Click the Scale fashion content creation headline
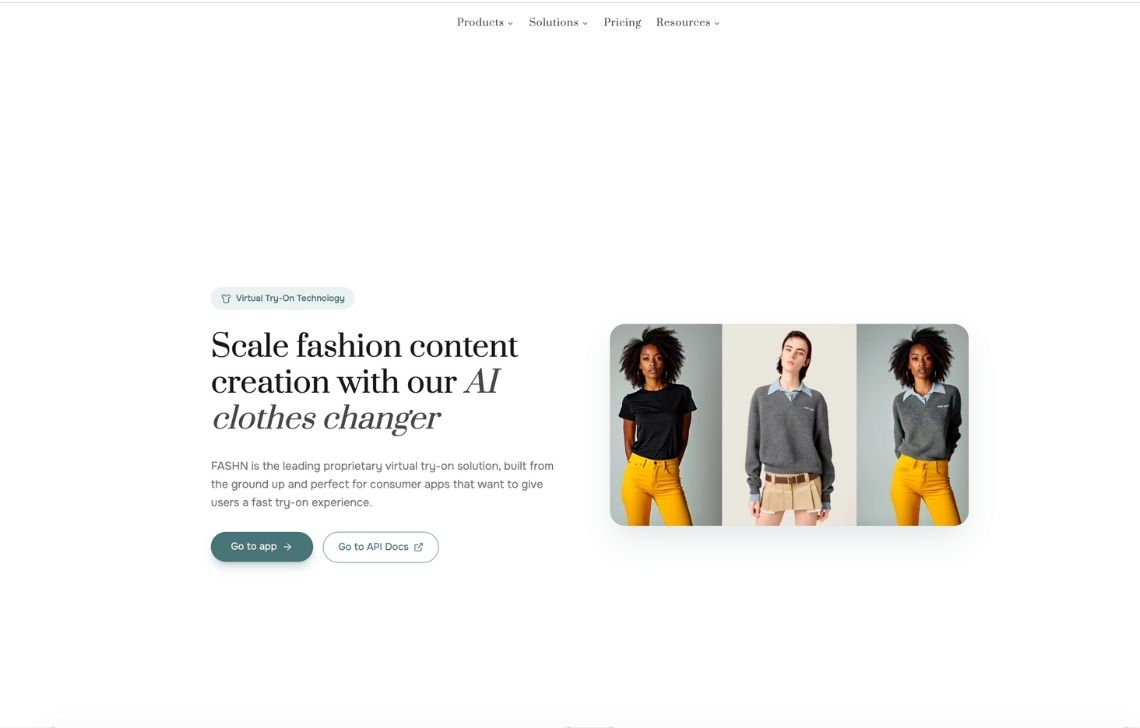This screenshot has width=1140, height=728. coord(364,364)
